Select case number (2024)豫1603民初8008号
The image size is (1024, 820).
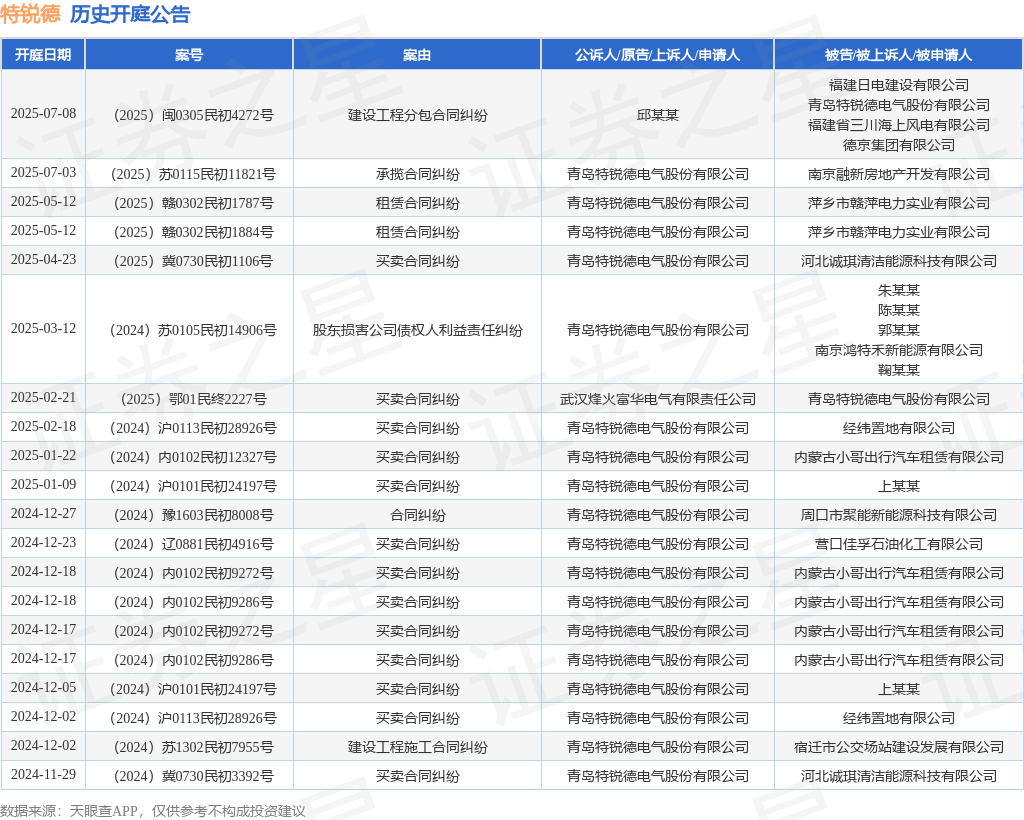coord(193,516)
